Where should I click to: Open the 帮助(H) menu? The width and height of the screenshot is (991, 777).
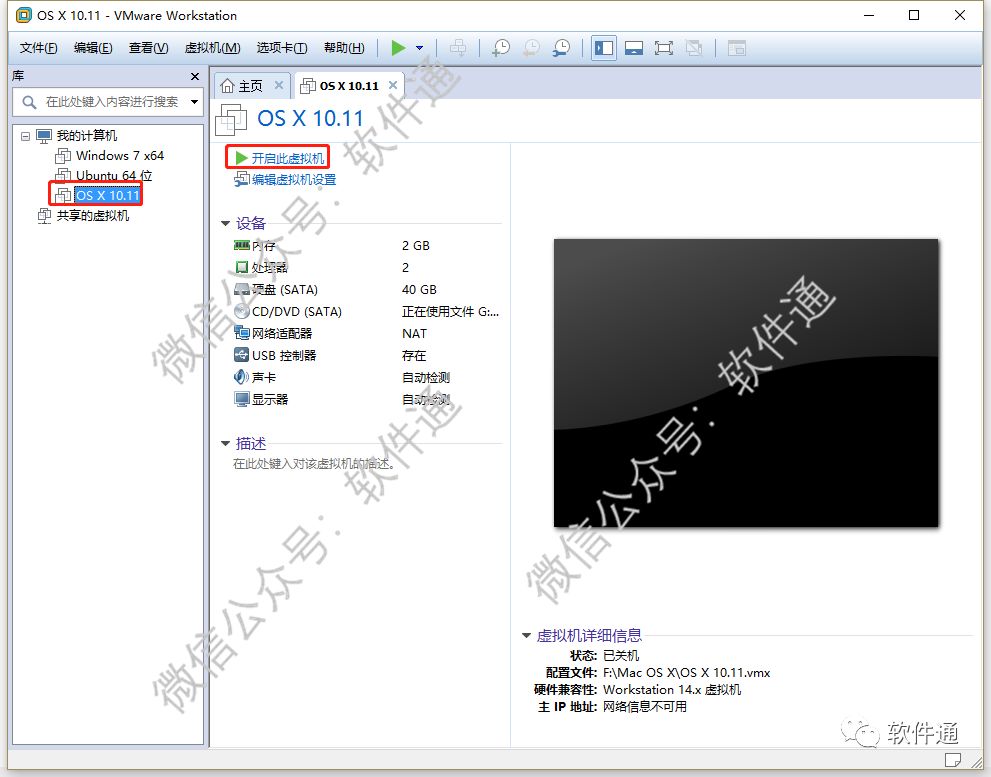[344, 48]
